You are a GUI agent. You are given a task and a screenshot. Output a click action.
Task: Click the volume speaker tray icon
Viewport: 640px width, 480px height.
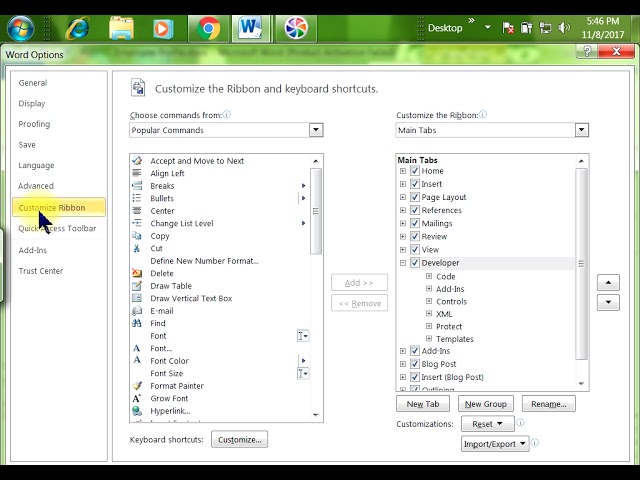564,28
